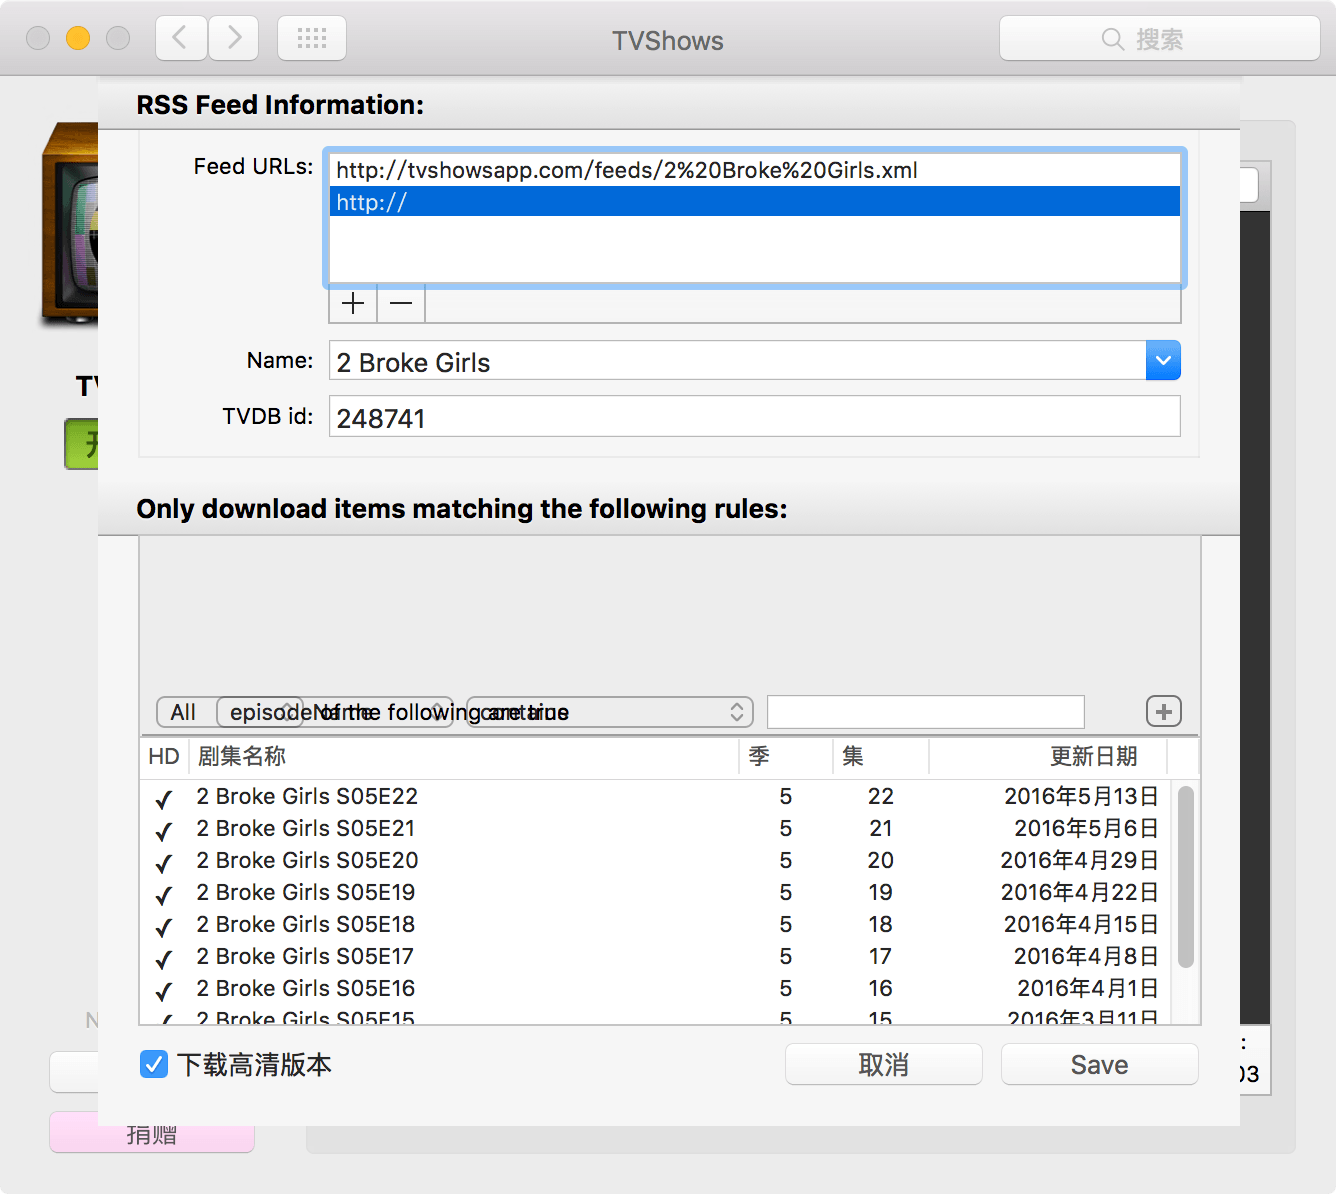The height and width of the screenshot is (1194, 1336).
Task: Select the 2%20Broke%20Girls.xml feed URL row
Action: 755,170
